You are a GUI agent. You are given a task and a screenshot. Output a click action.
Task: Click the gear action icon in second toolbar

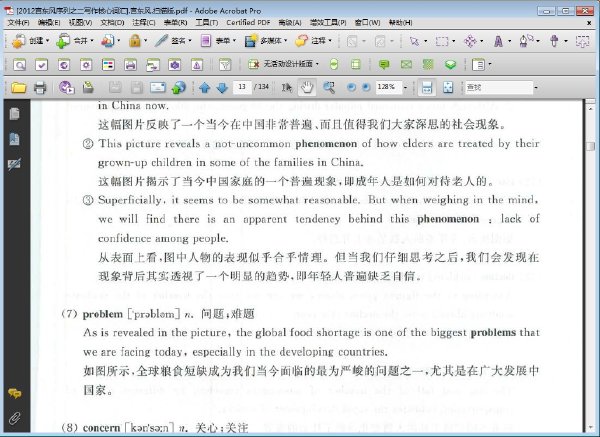click(86, 65)
